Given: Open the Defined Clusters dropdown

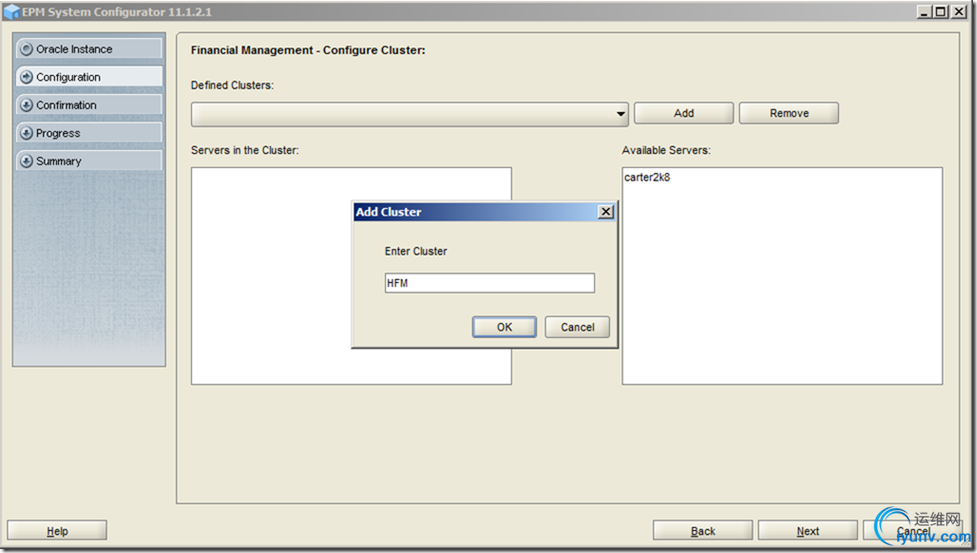Looking at the screenshot, I should click(x=620, y=114).
